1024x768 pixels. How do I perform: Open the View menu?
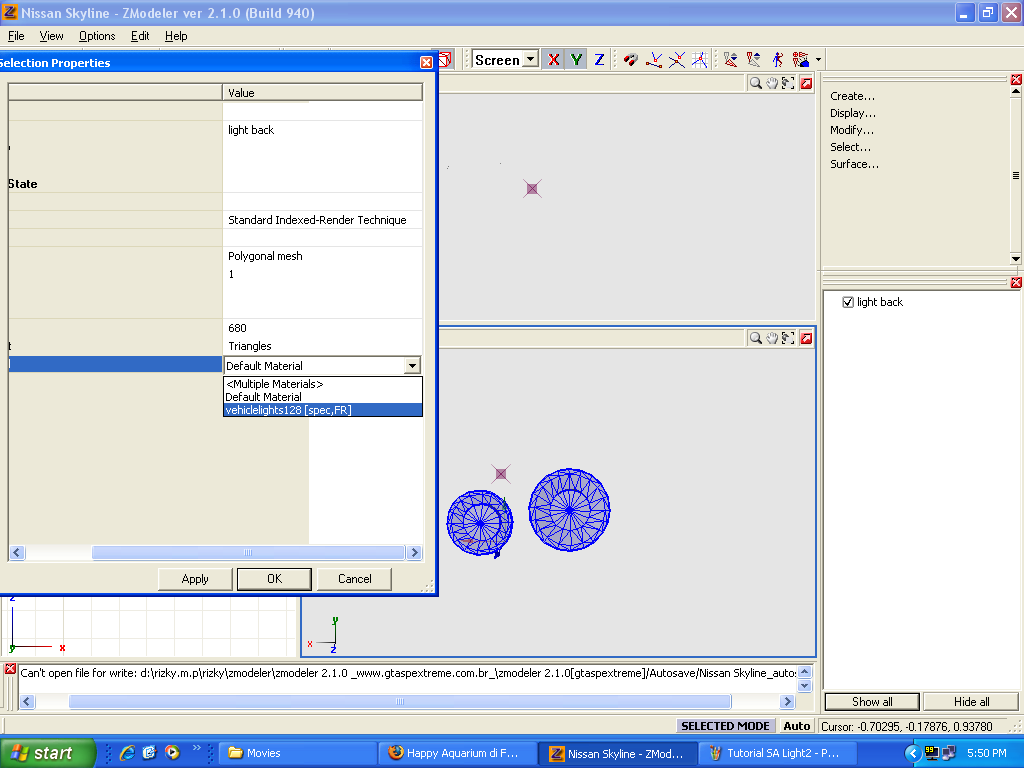pos(52,36)
